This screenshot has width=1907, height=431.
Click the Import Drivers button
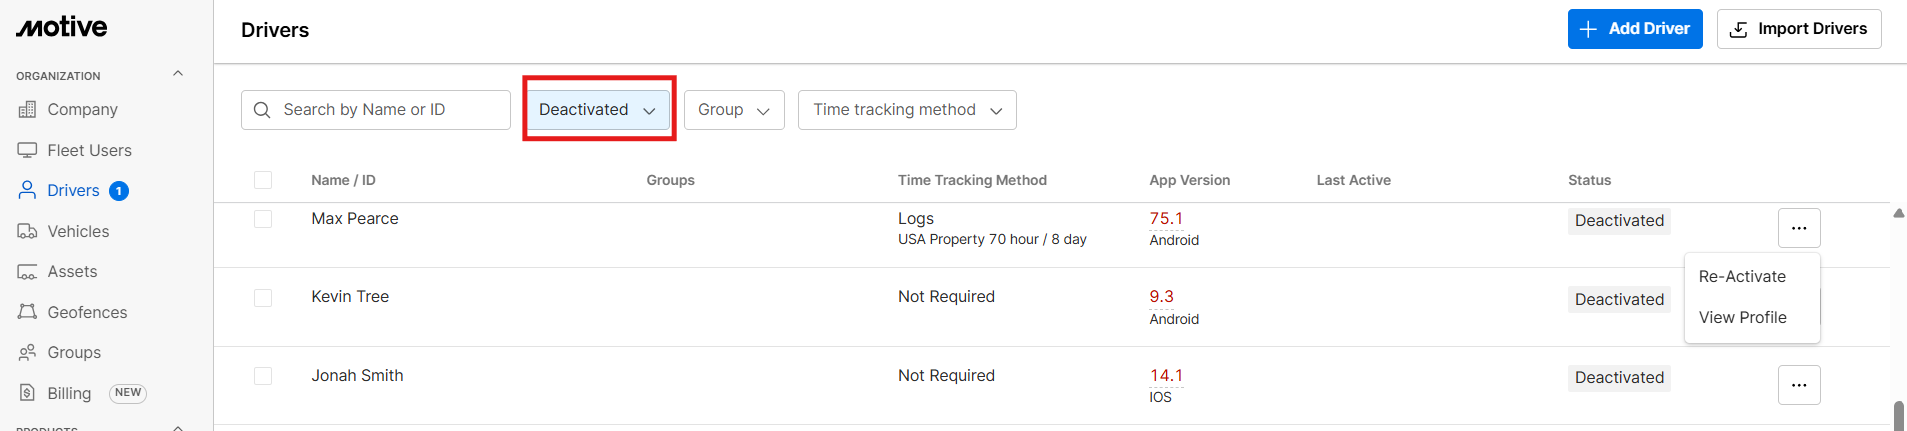point(1798,29)
